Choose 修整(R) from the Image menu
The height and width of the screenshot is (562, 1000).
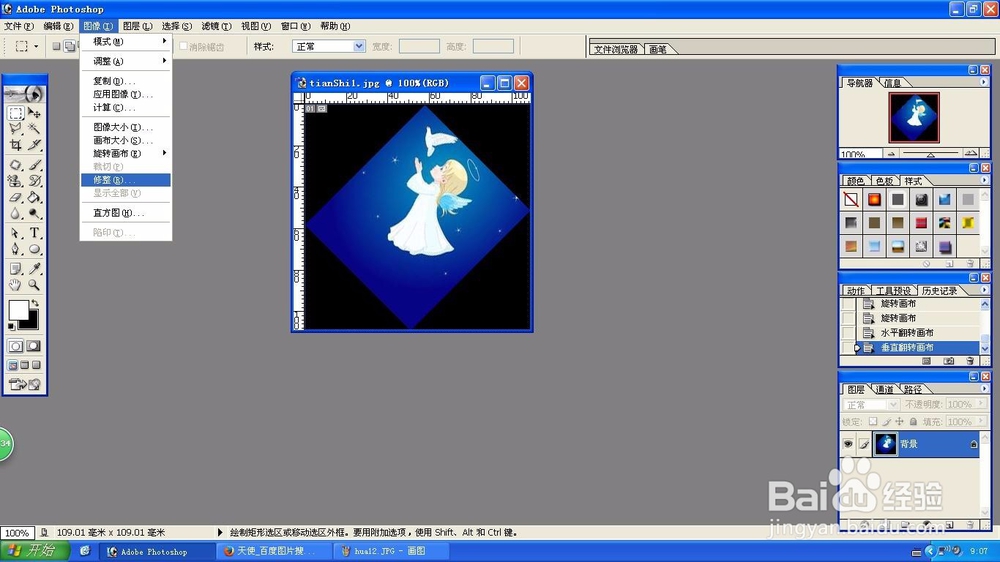point(126,180)
